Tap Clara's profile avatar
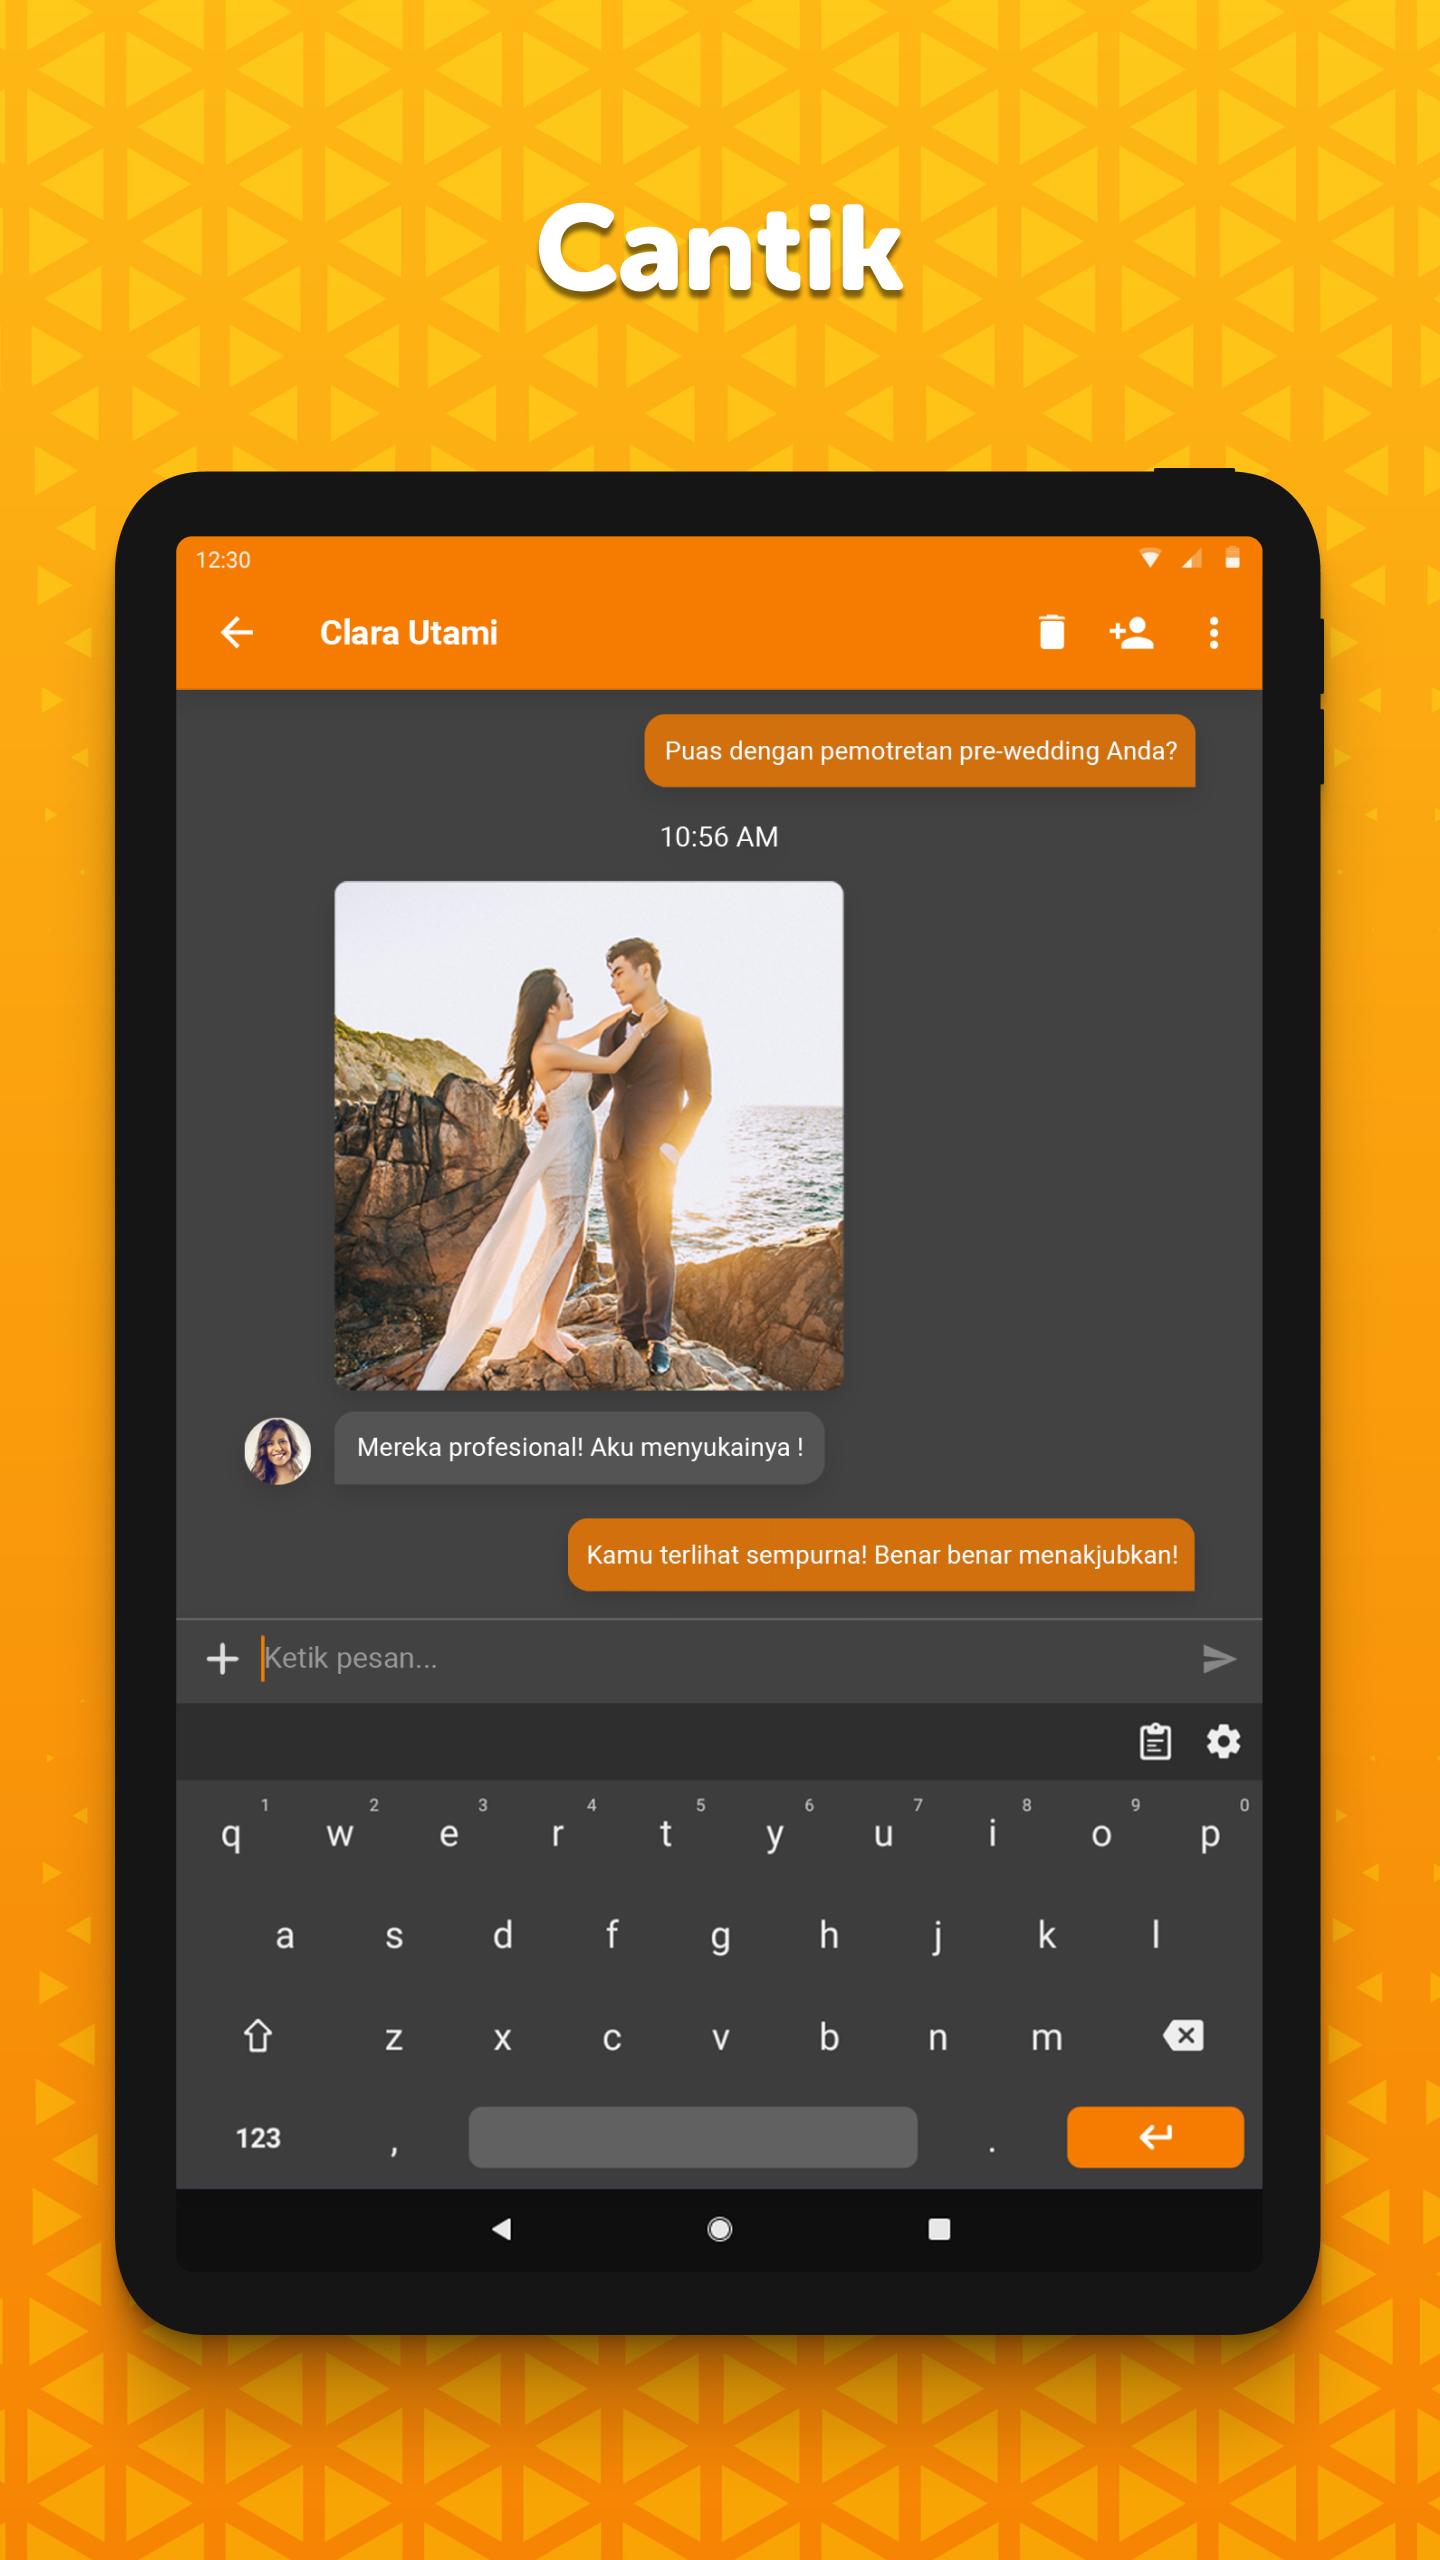The image size is (1440, 2560). tap(278, 1450)
